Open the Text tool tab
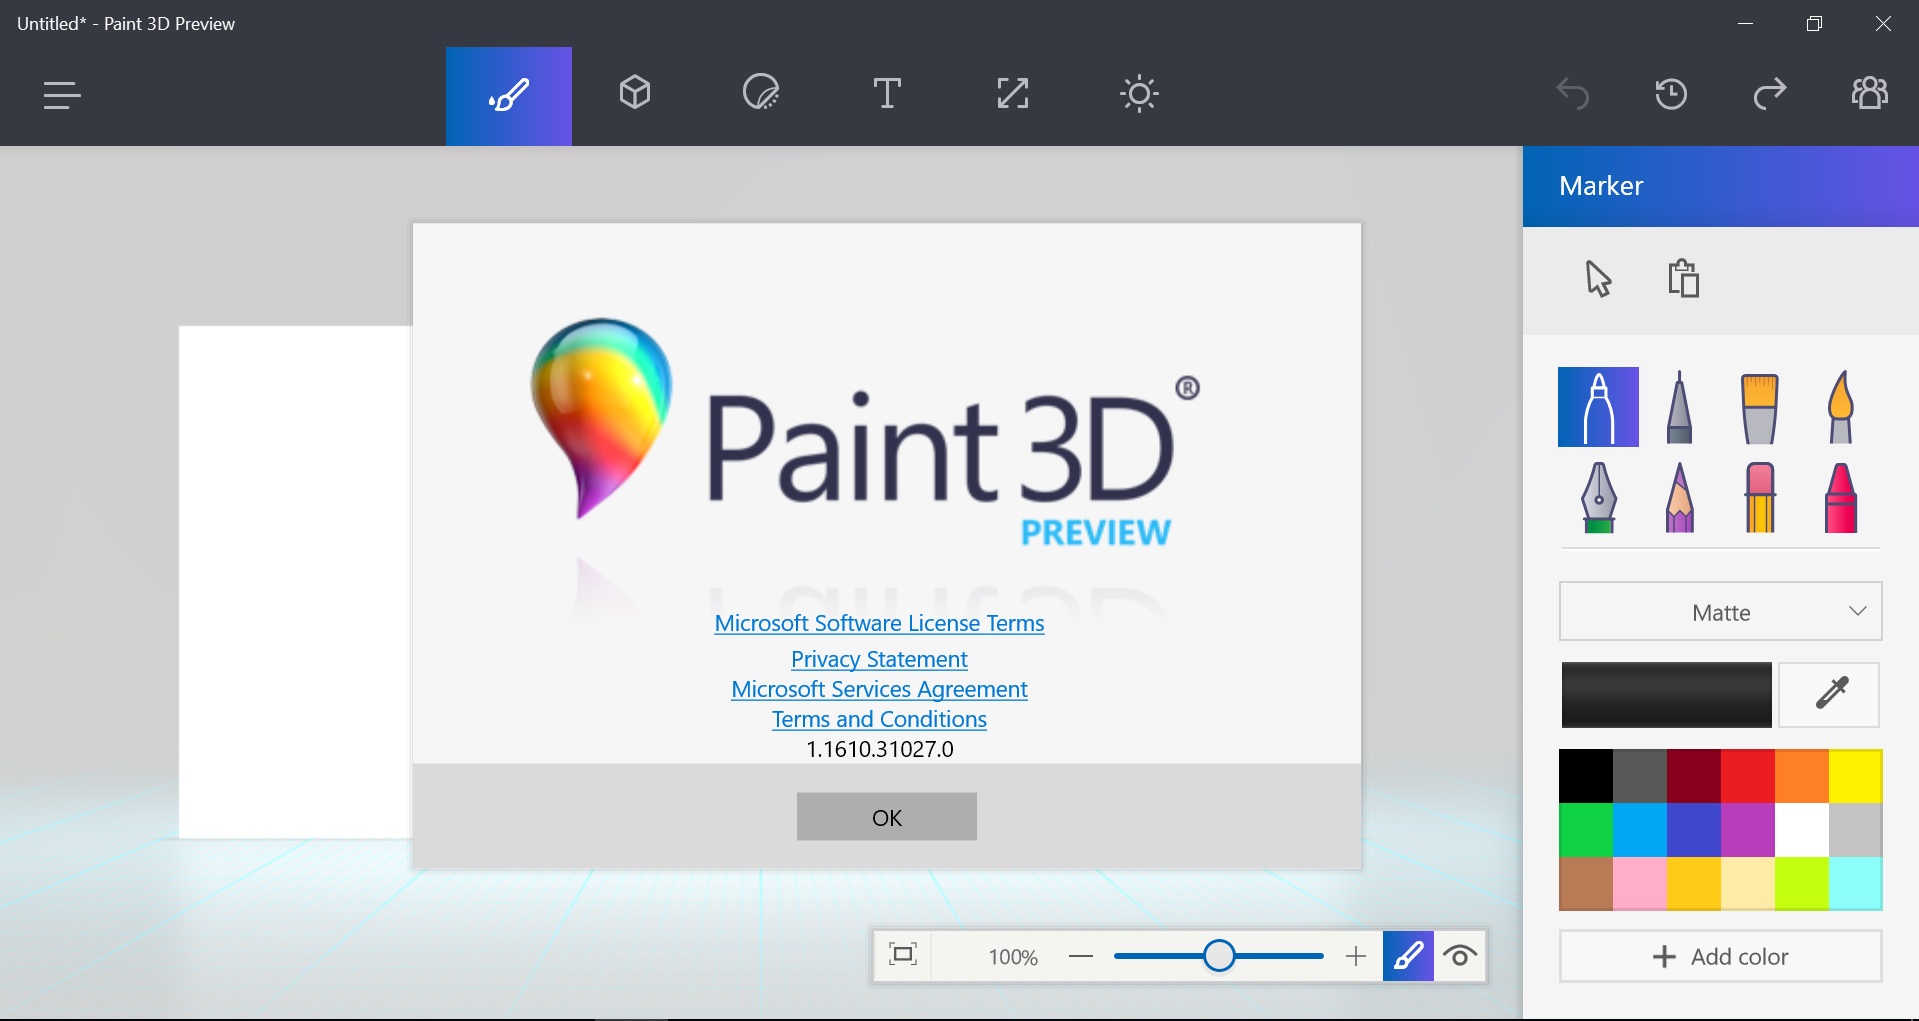 coord(887,94)
